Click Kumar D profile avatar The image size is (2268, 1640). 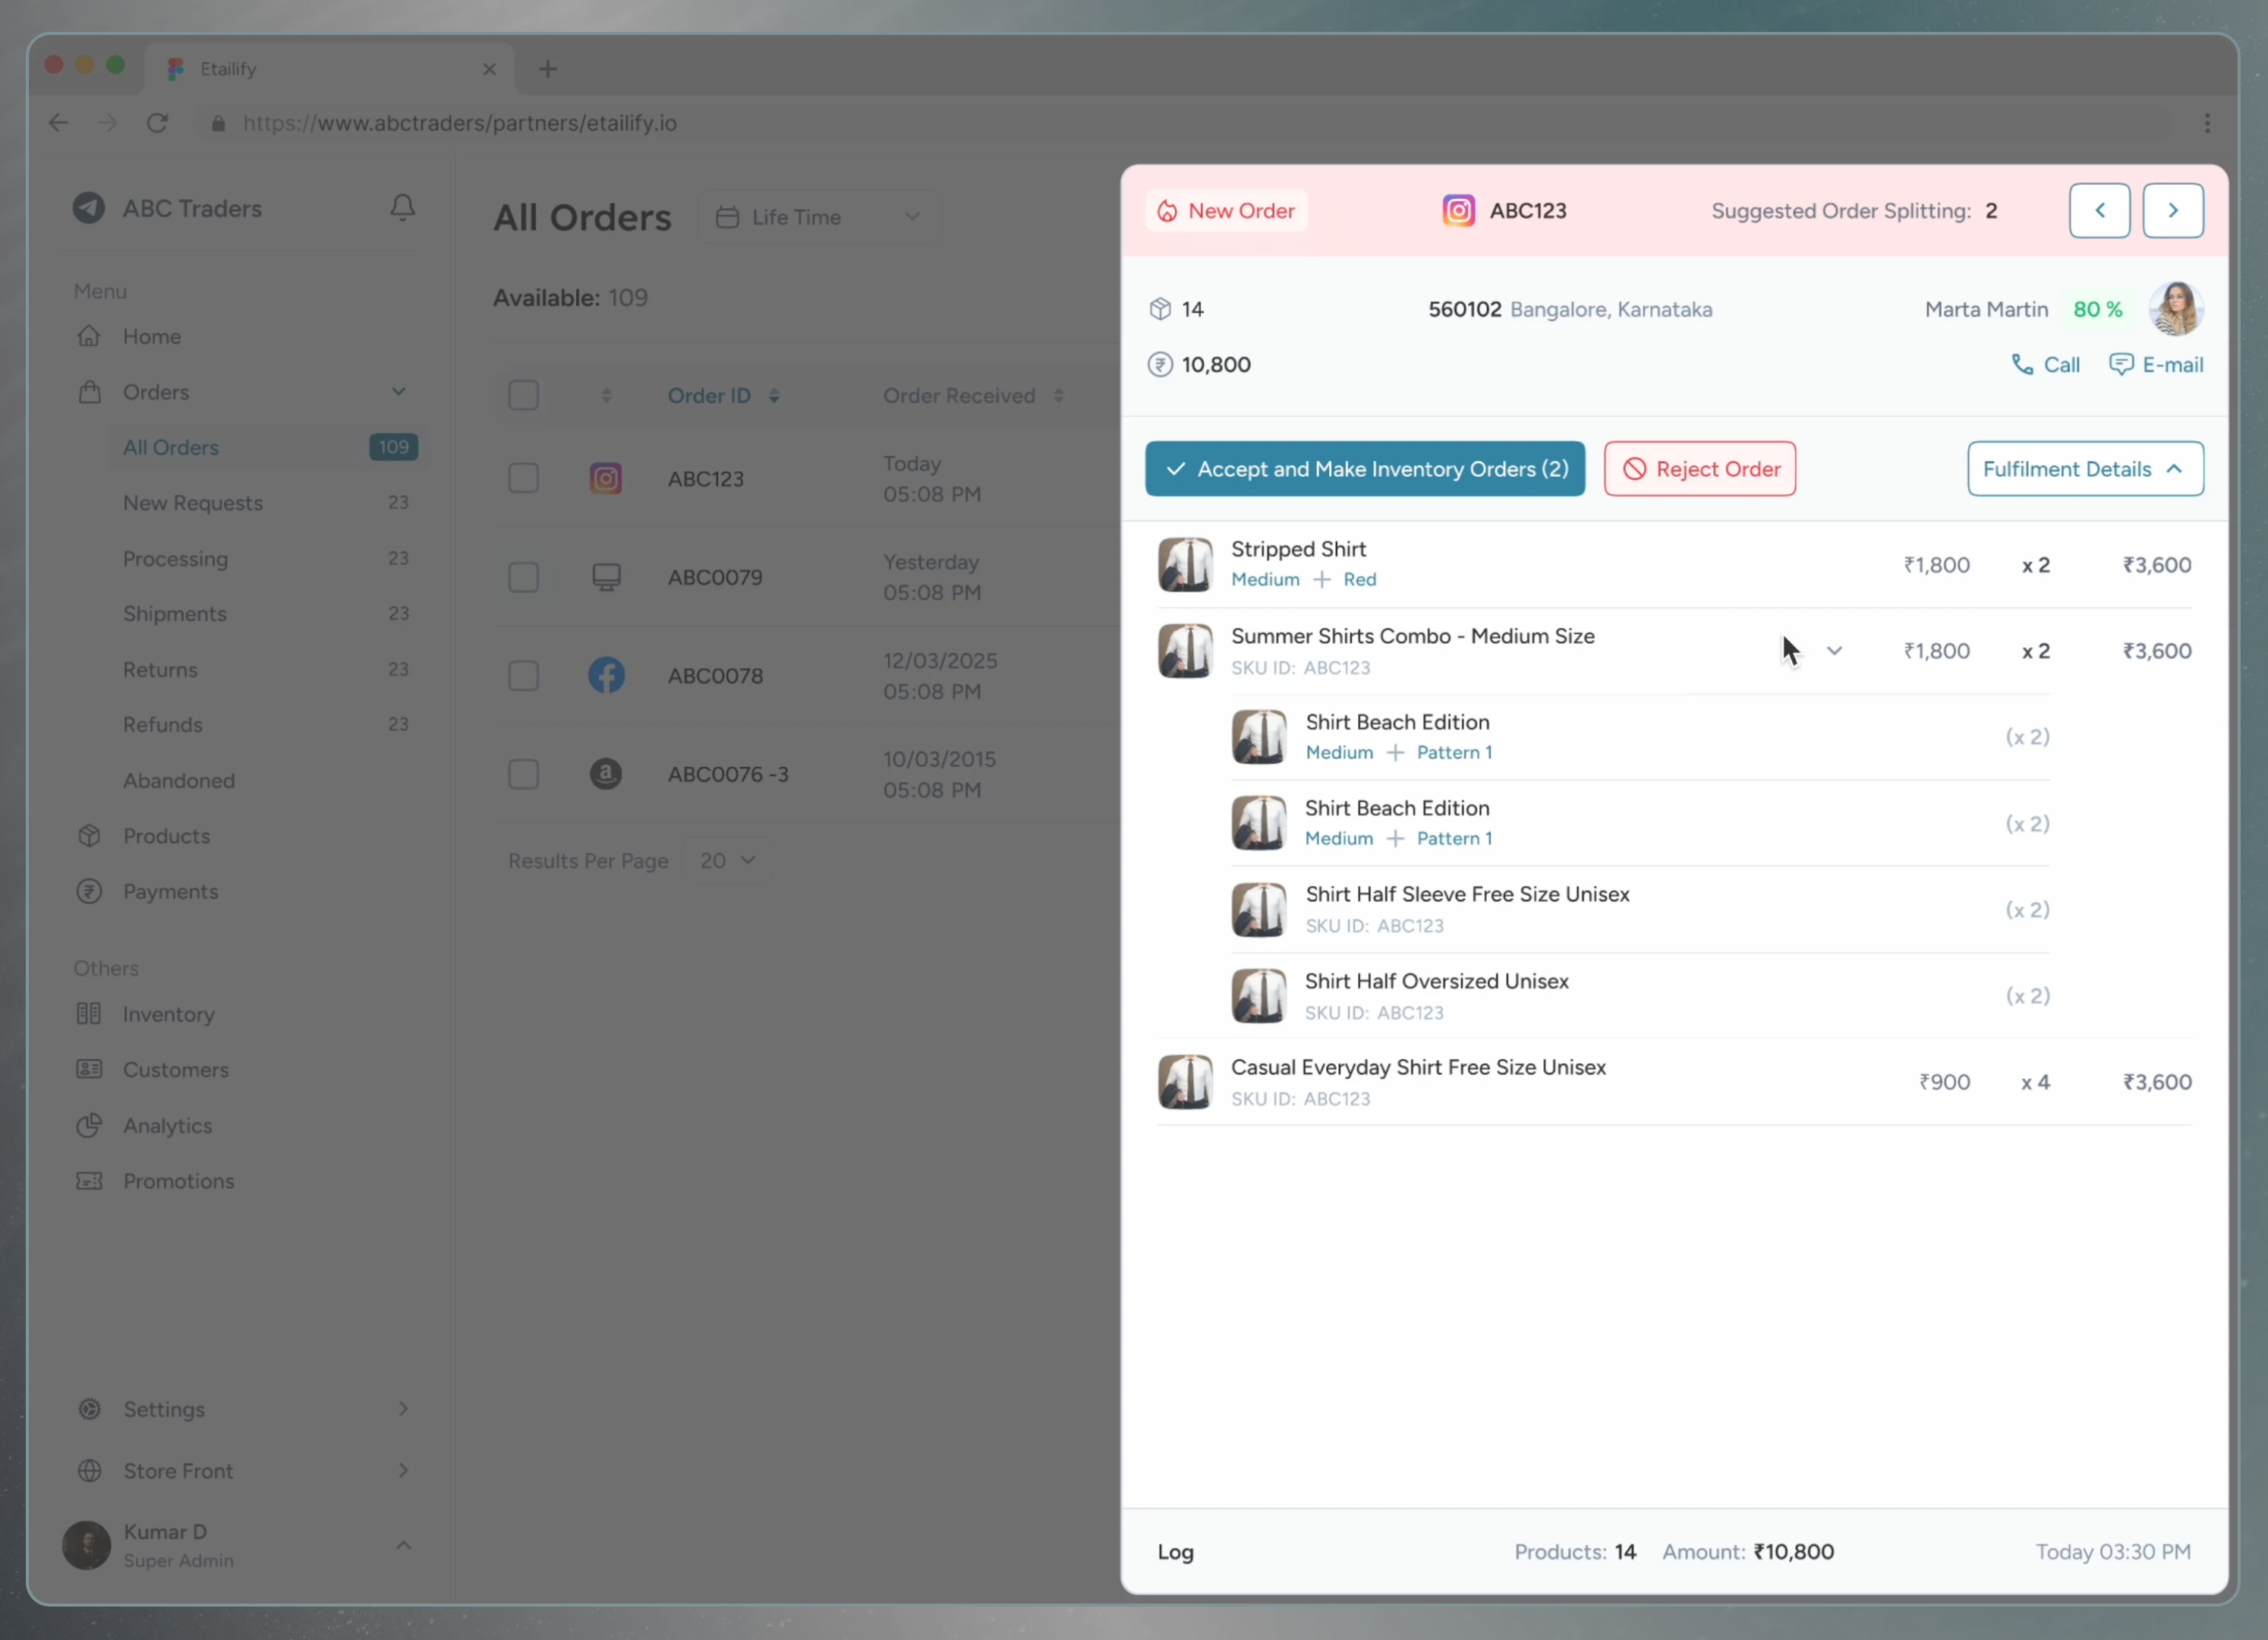click(x=87, y=1545)
